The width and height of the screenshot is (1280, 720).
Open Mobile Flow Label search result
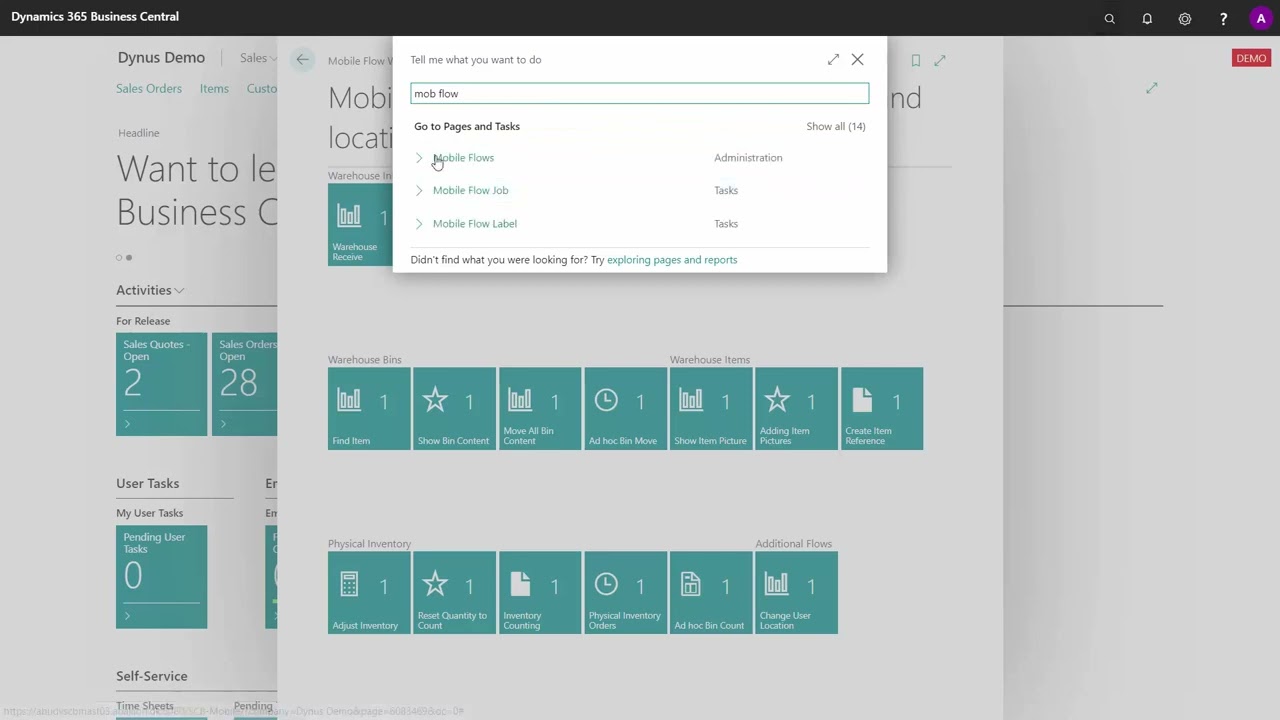(475, 224)
